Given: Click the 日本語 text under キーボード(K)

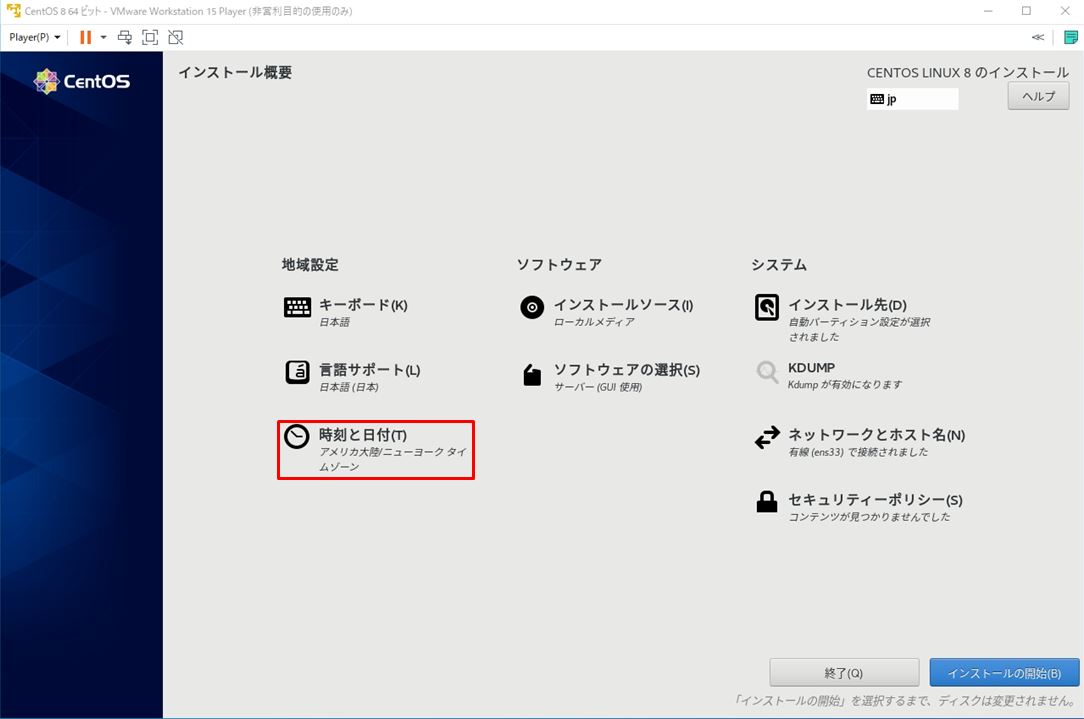Looking at the screenshot, I should pyautogui.click(x=334, y=322).
